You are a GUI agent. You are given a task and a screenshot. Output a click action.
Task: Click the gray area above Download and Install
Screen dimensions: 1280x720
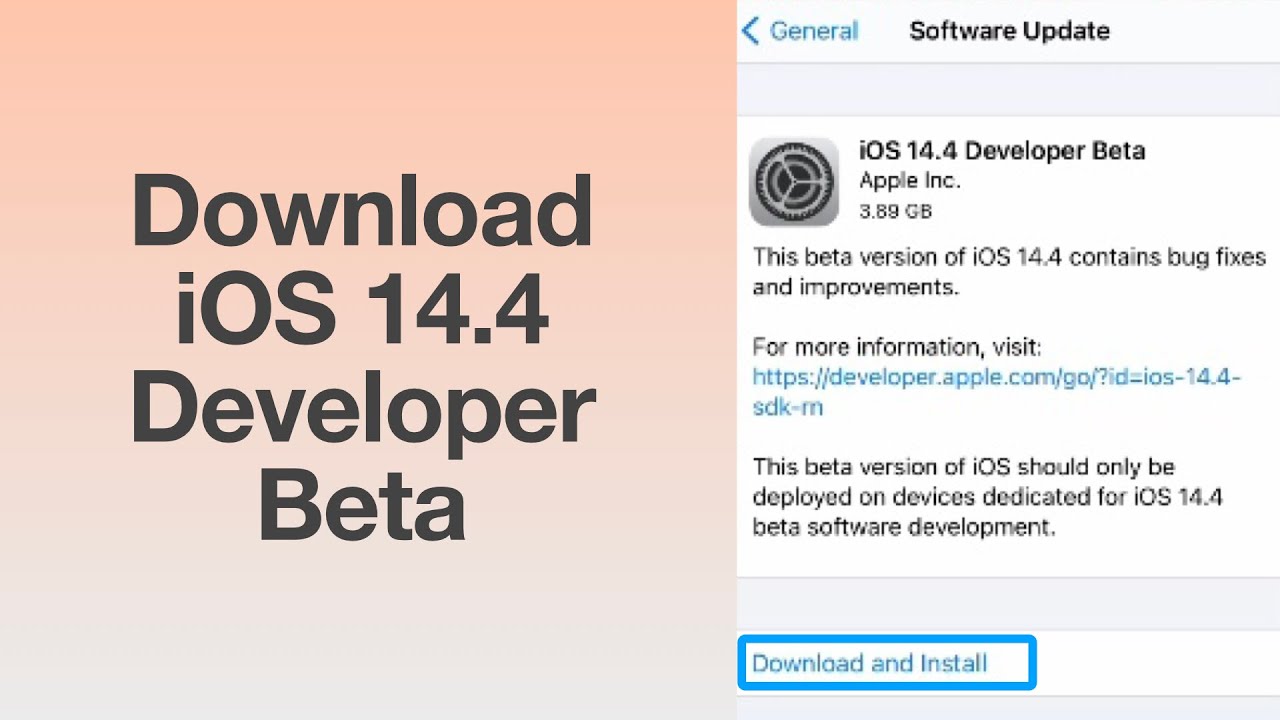[1008, 603]
